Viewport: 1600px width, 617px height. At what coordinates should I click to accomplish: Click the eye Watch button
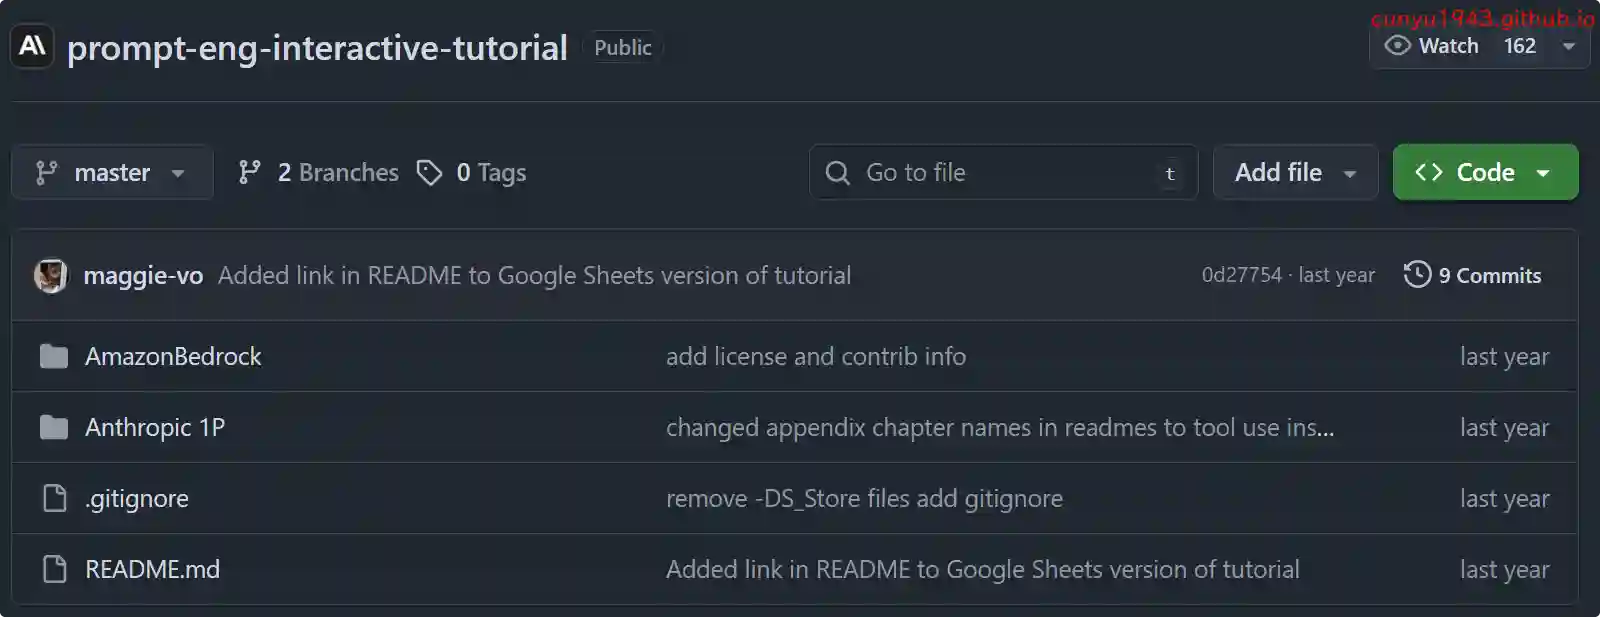click(x=1432, y=46)
